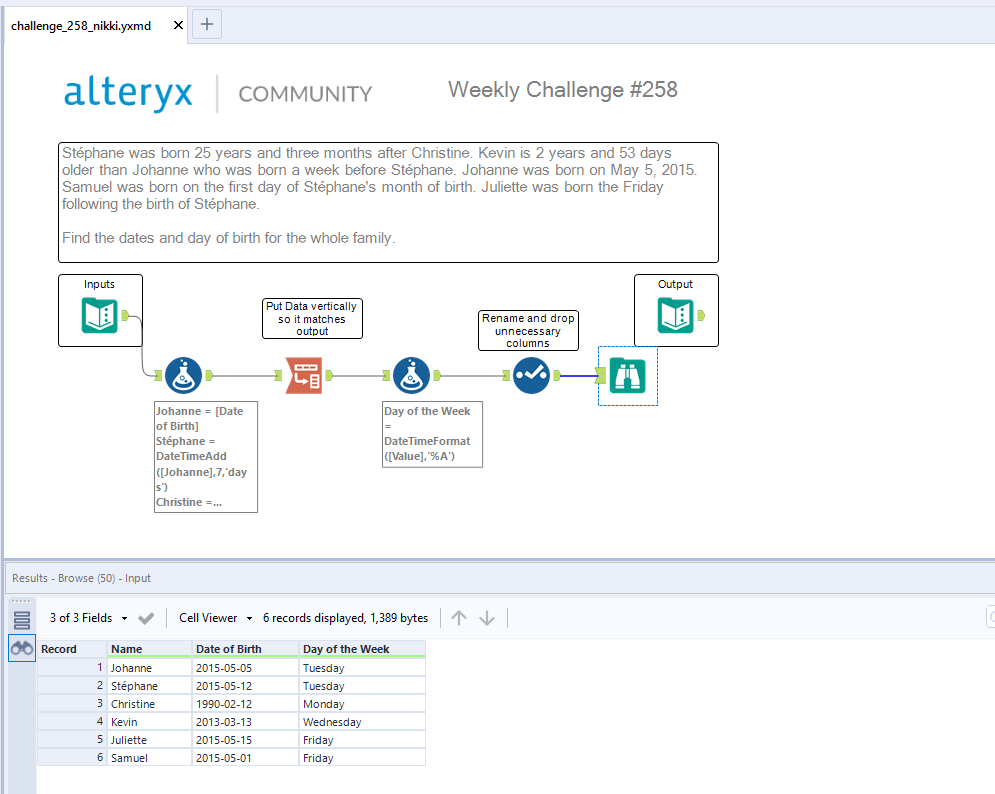
Task: Switch to data browse binoculars view in Results
Action: (22, 648)
